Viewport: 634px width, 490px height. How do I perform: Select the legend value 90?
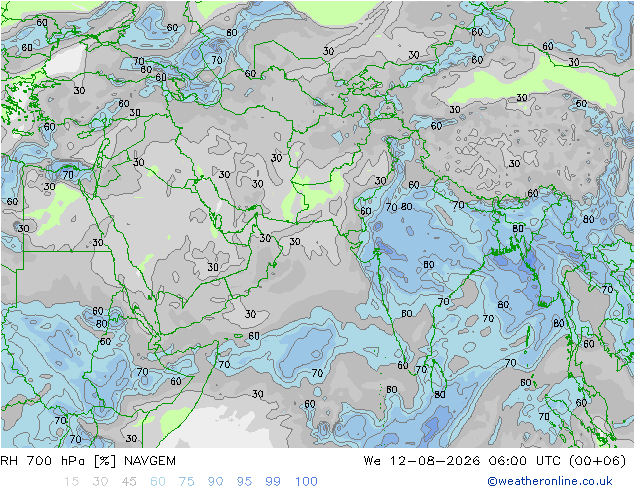pyautogui.click(x=215, y=482)
